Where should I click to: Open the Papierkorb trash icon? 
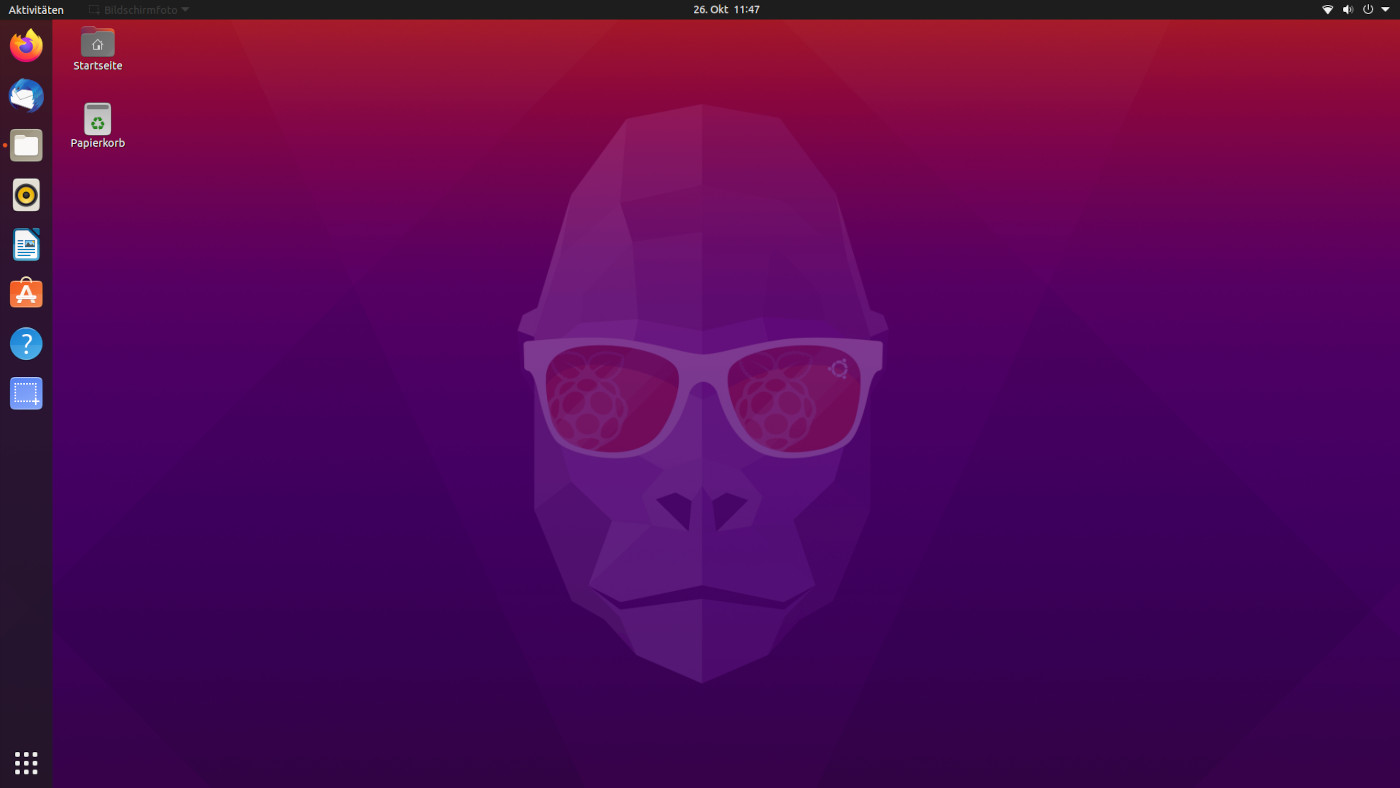tap(97, 126)
